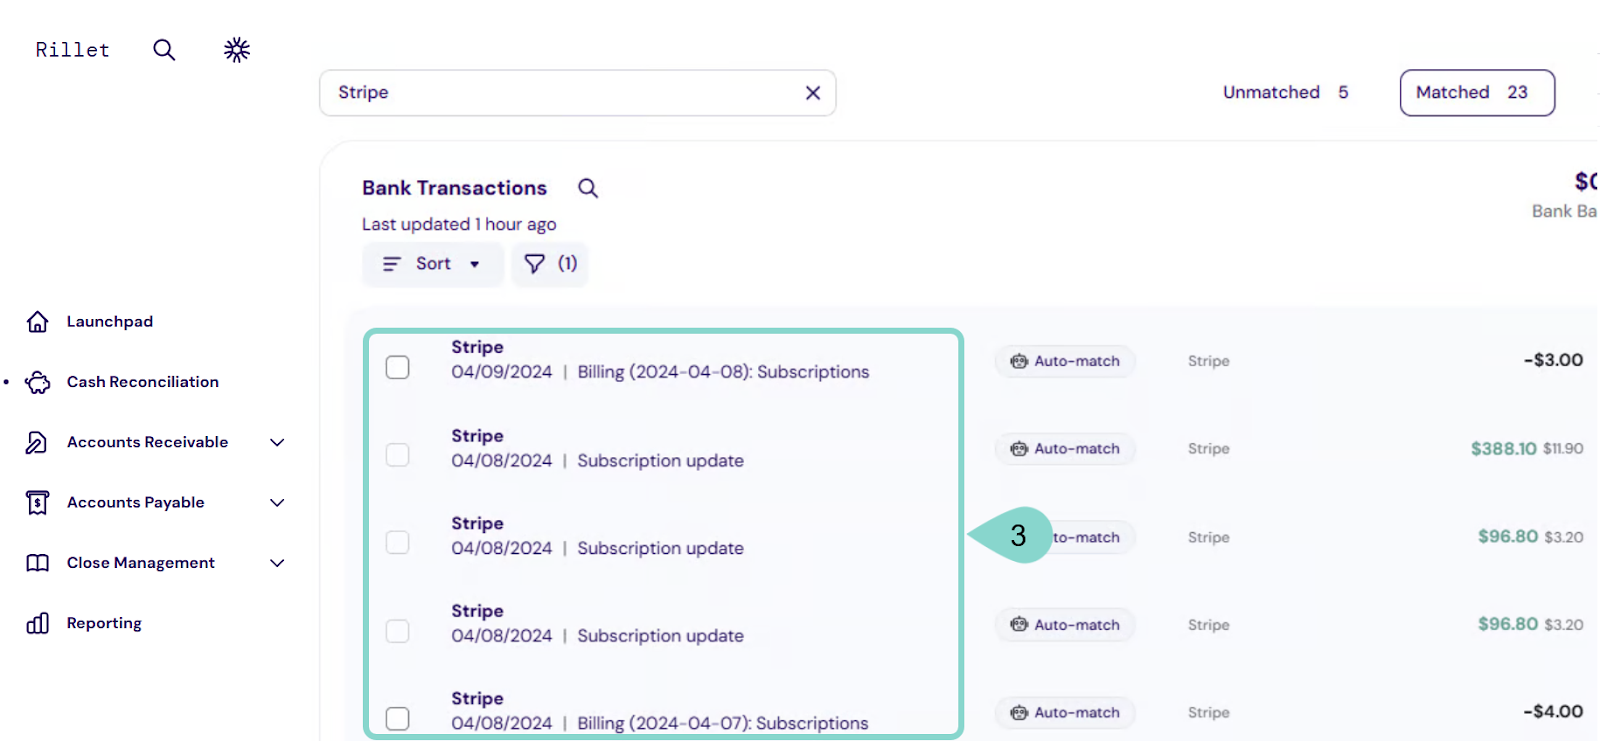The image size is (1600, 741).
Task: Clear the Stripe search text with X
Action: (813, 93)
